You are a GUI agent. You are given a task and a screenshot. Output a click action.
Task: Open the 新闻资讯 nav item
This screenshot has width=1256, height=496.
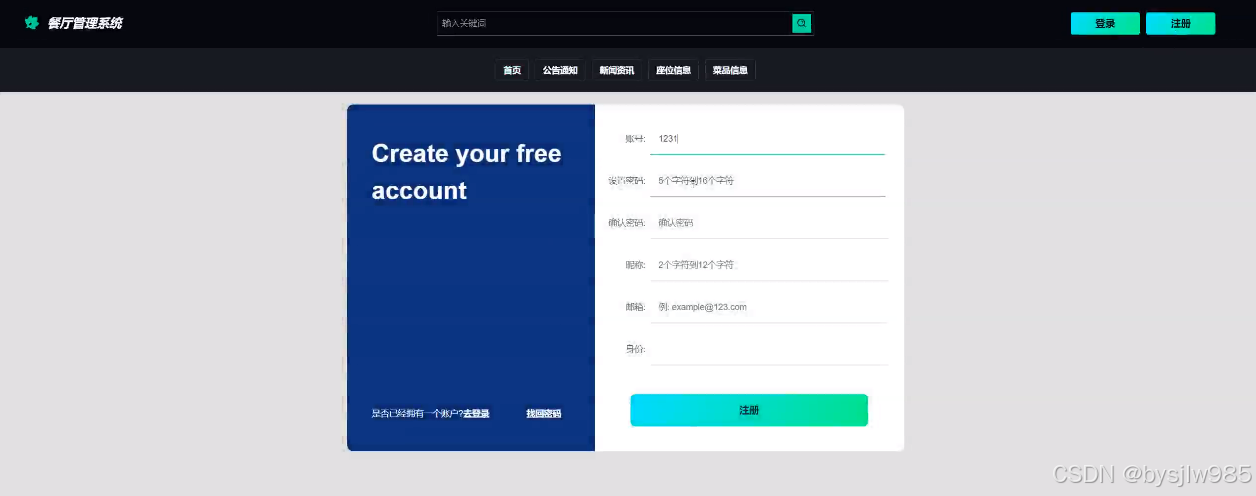617,70
